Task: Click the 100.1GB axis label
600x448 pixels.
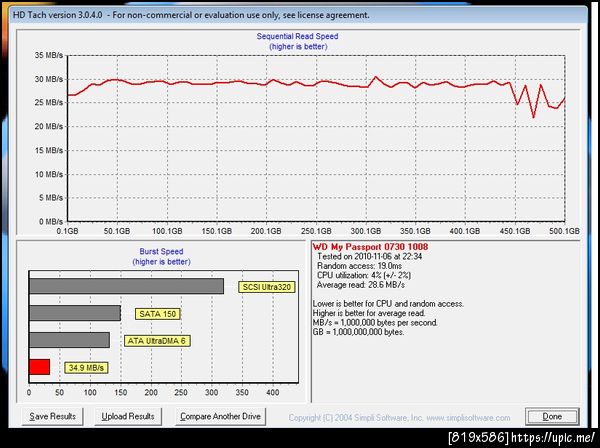Action: click(167, 231)
